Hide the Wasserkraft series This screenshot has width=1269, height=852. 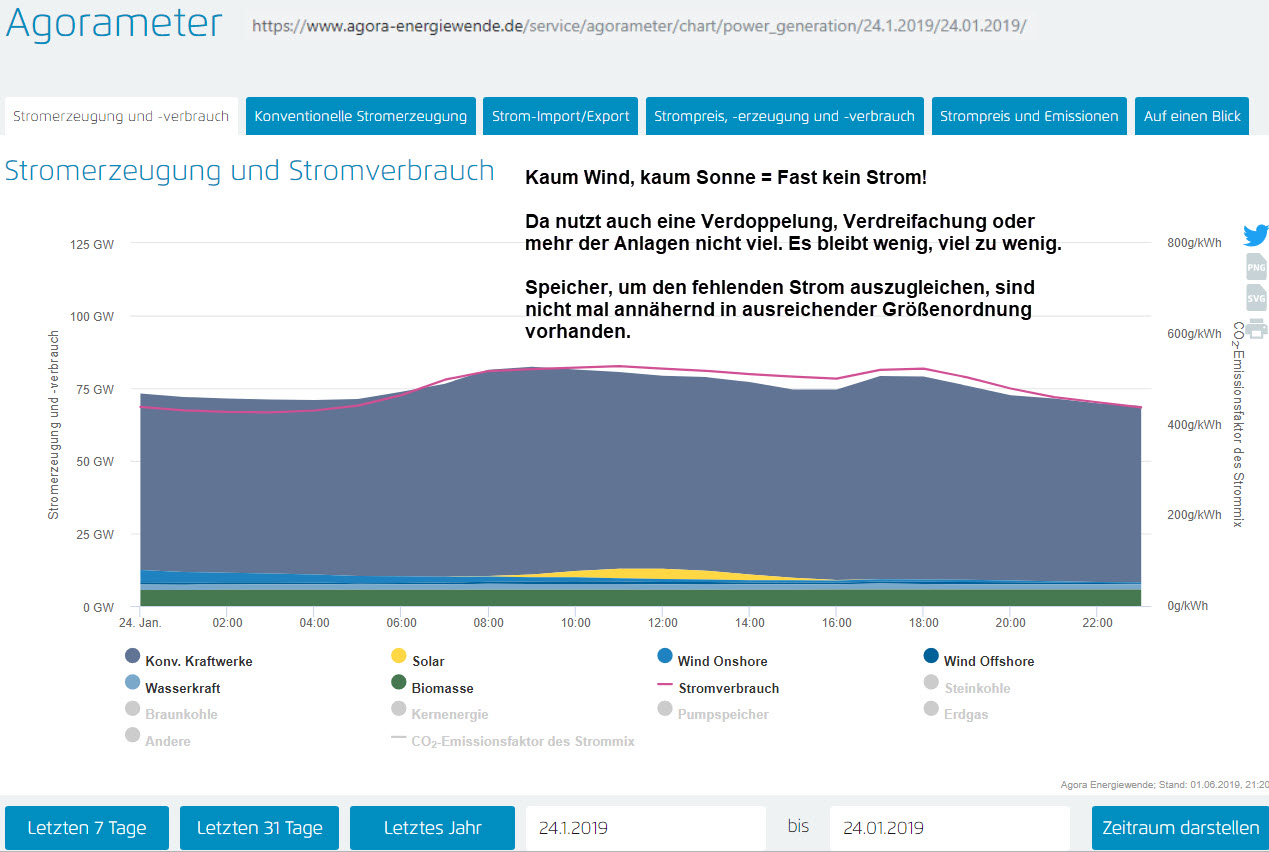click(x=182, y=688)
